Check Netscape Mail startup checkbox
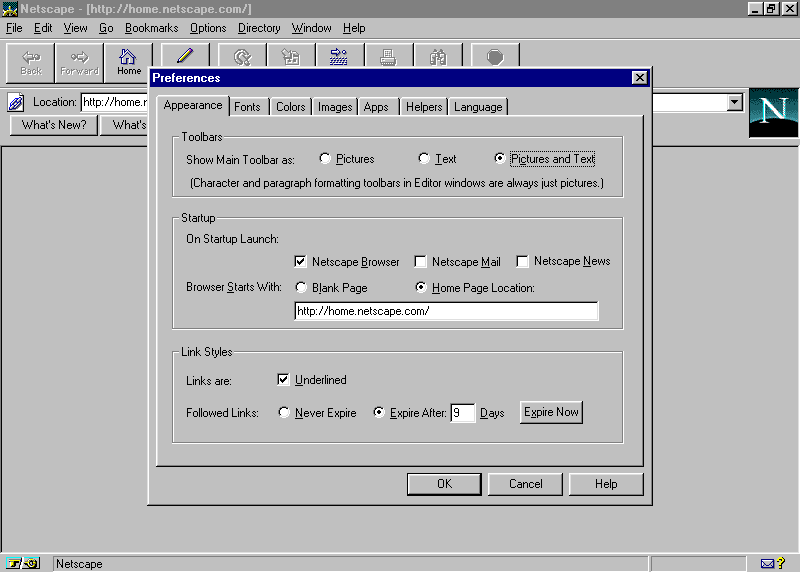 coord(420,262)
